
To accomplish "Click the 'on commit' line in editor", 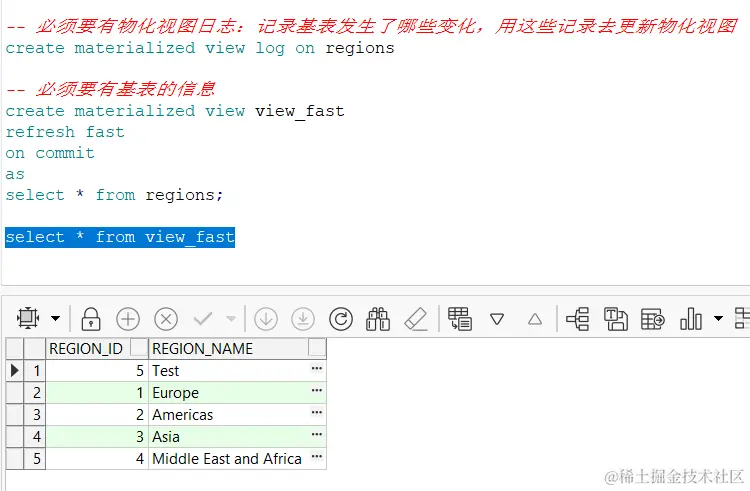I will pyautogui.click(x=50, y=153).
